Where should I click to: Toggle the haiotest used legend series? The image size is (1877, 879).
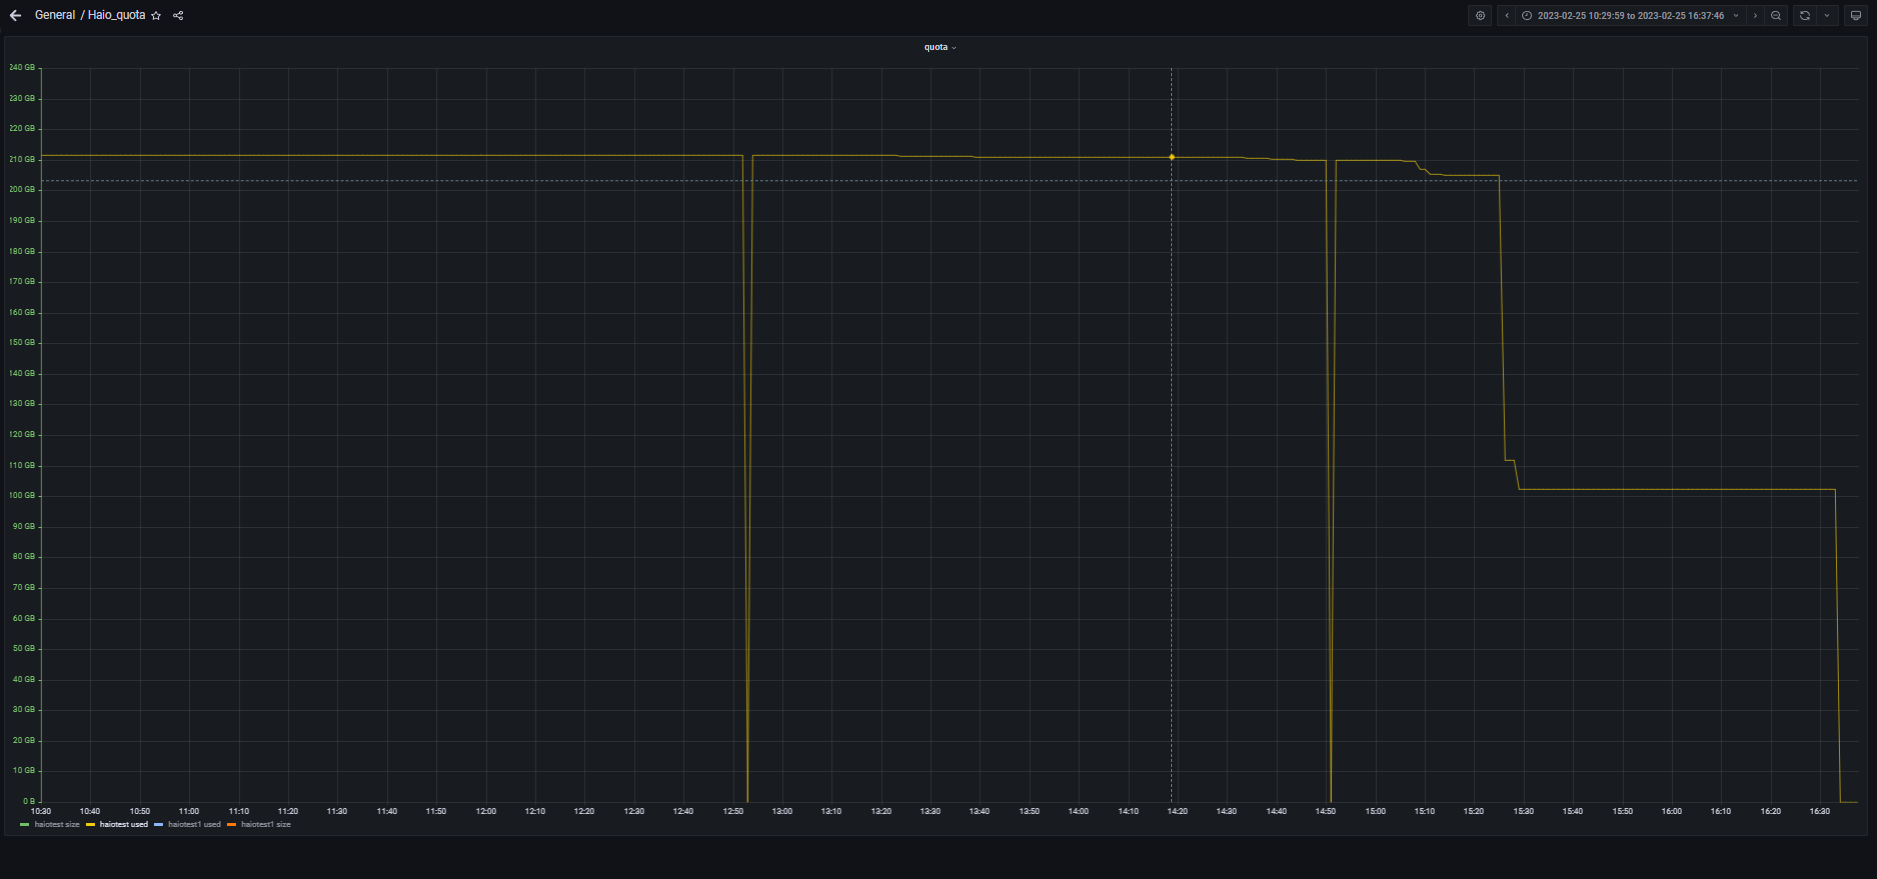pos(123,825)
